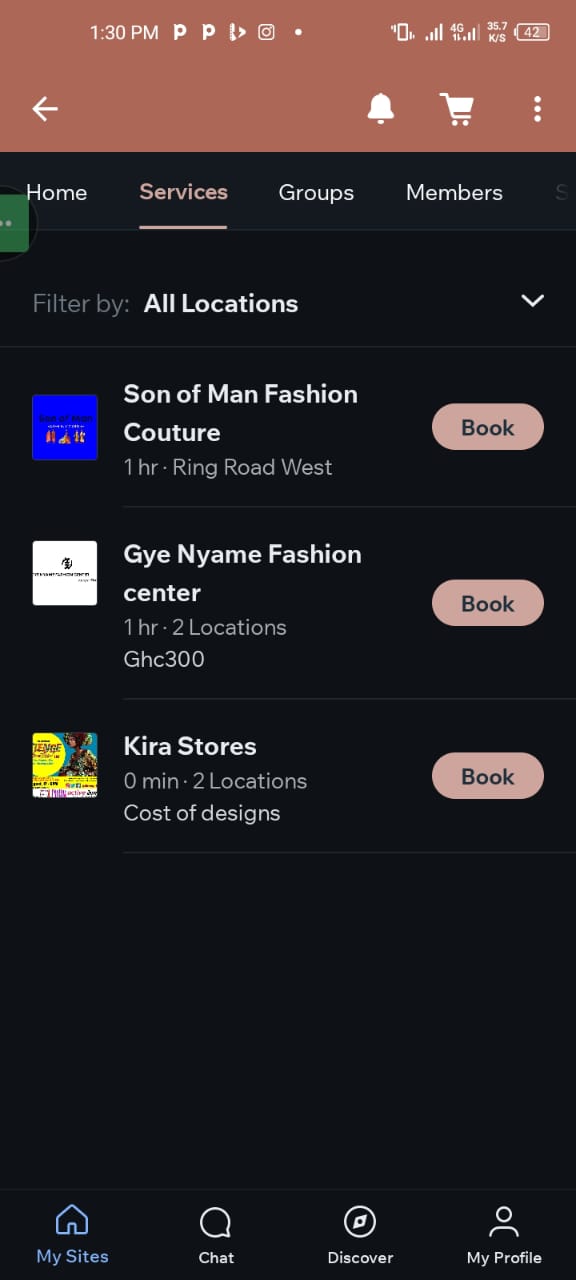The height and width of the screenshot is (1280, 576).
Task: Open notifications bell icon
Action: pos(380,108)
